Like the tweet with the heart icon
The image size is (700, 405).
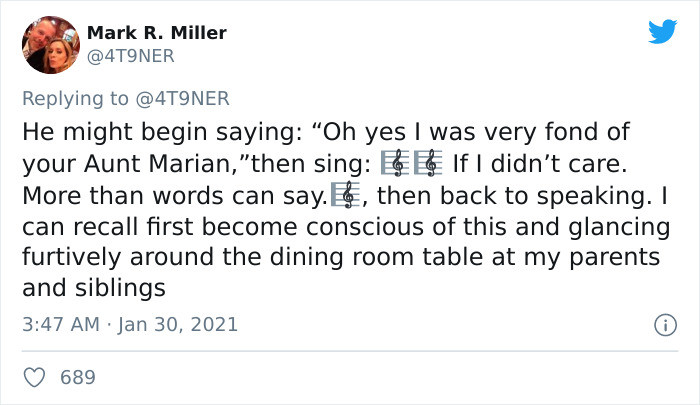click(x=34, y=377)
